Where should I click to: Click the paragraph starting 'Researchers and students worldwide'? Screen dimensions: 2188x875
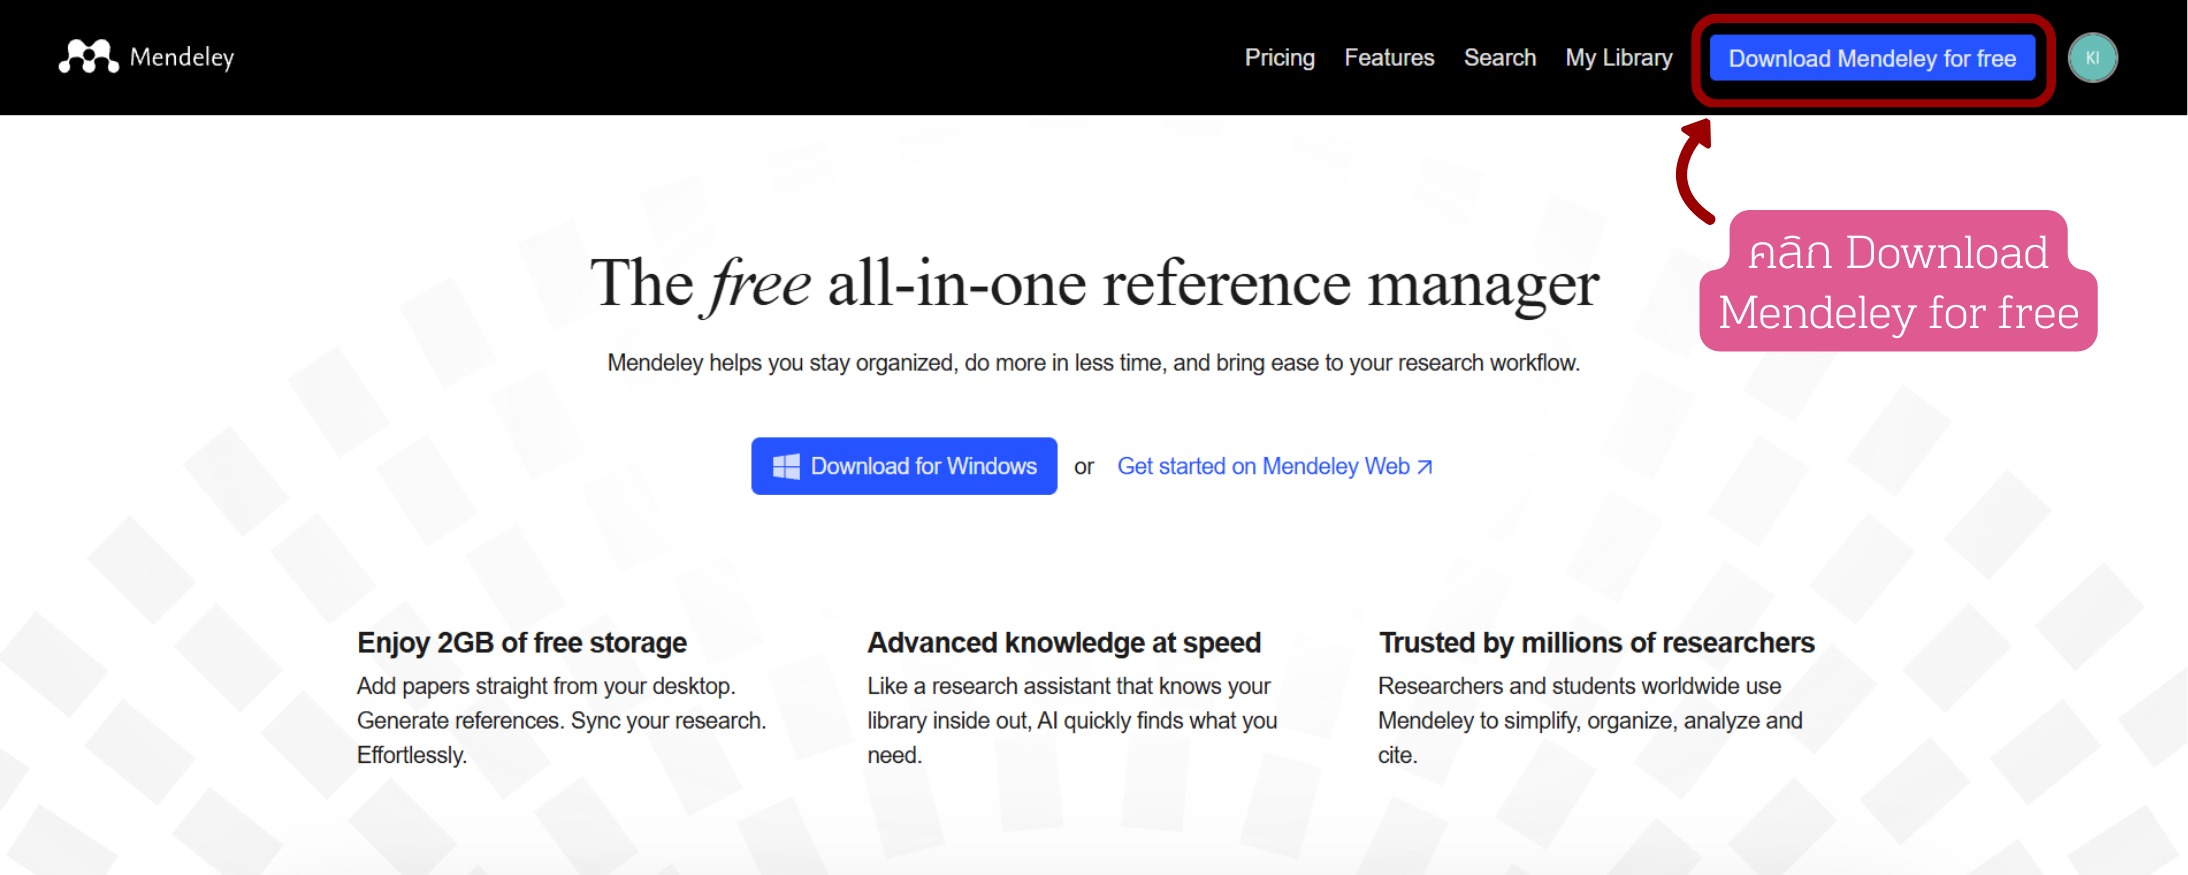[x=1590, y=721]
